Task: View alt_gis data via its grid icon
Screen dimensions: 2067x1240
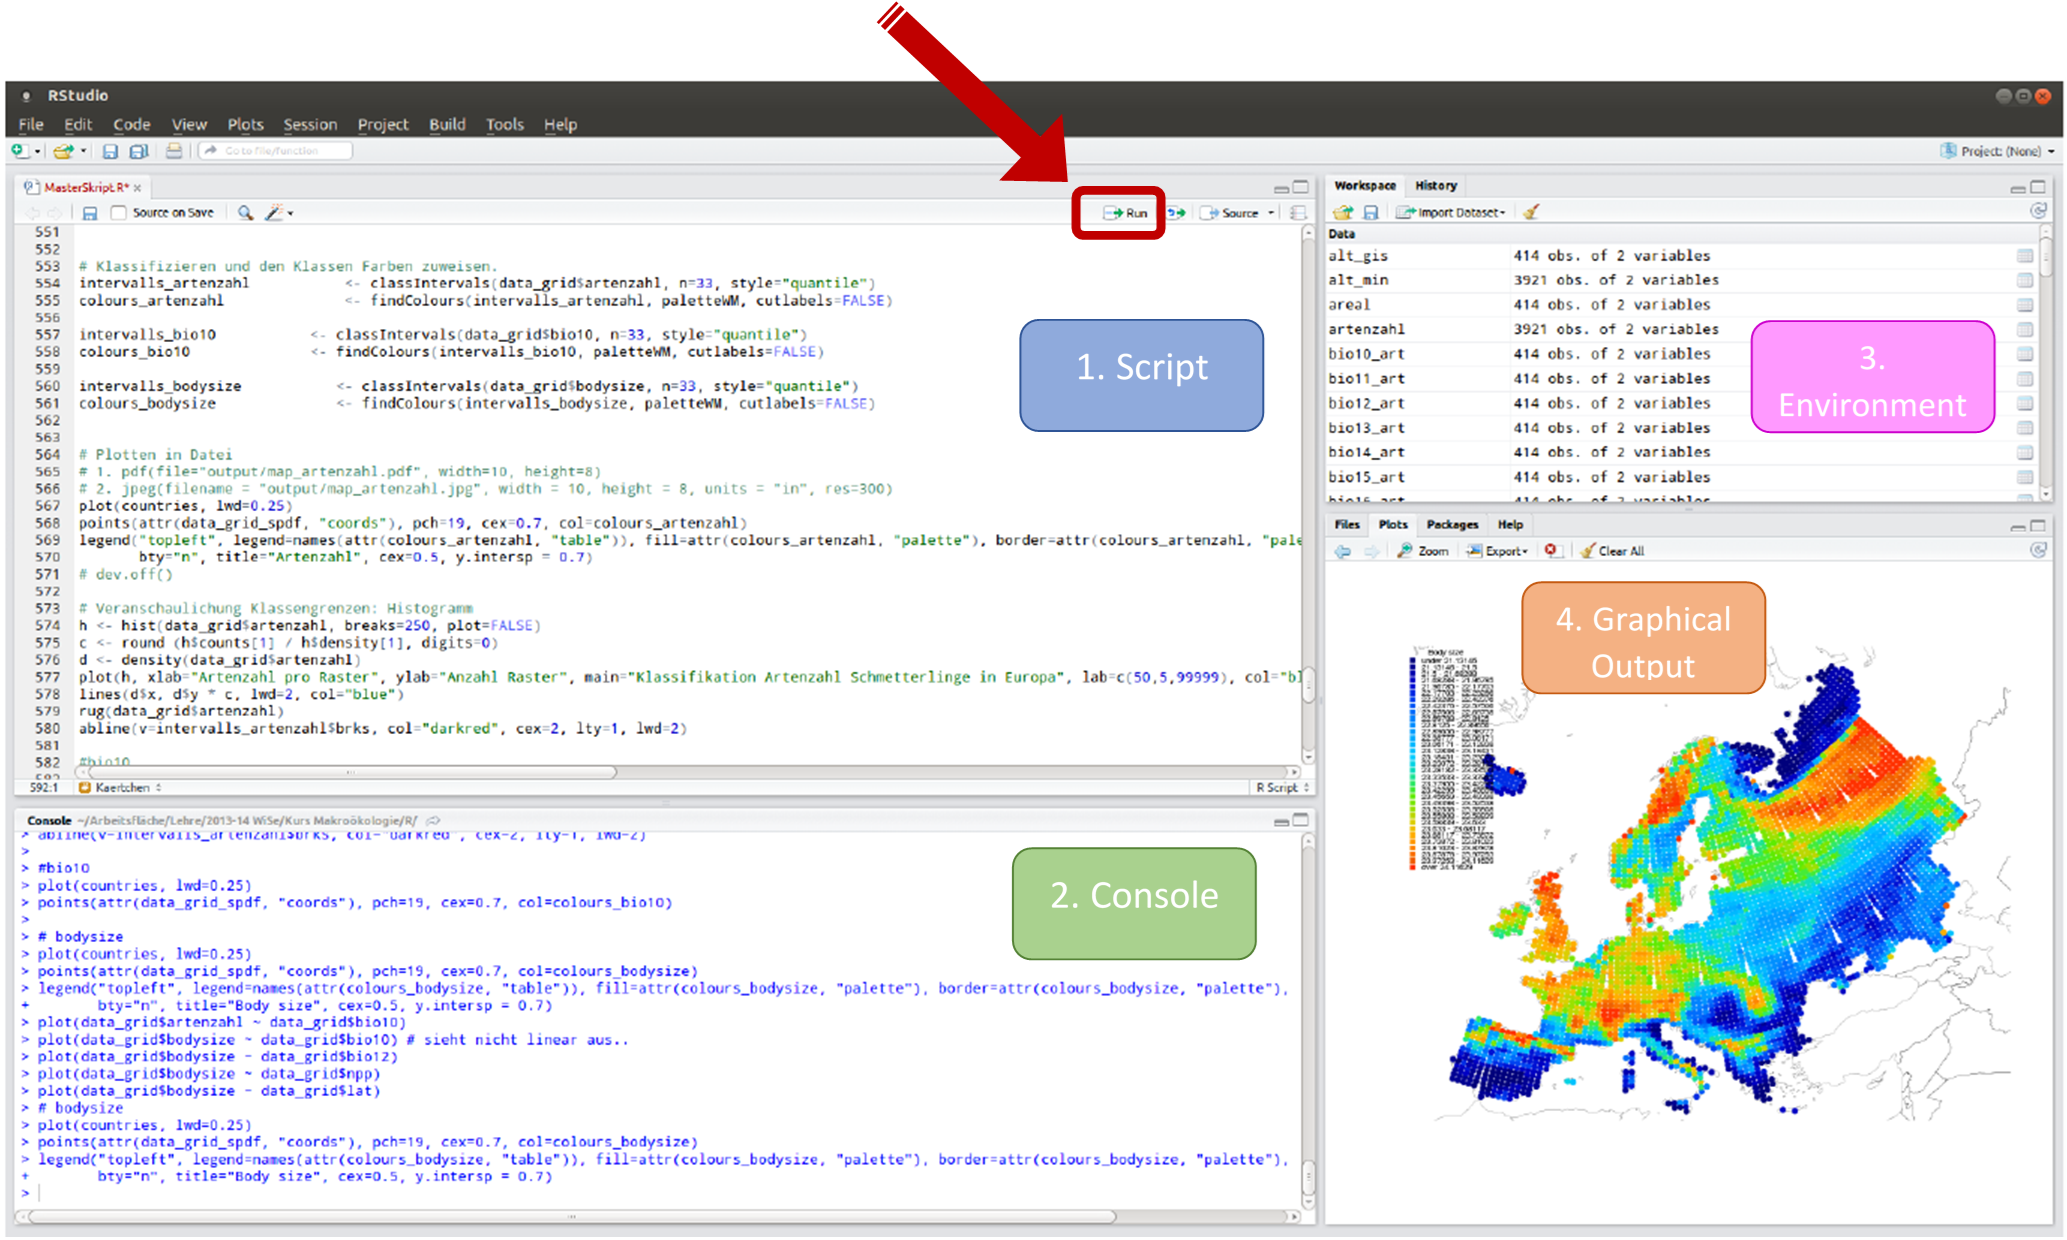Action: [2024, 256]
